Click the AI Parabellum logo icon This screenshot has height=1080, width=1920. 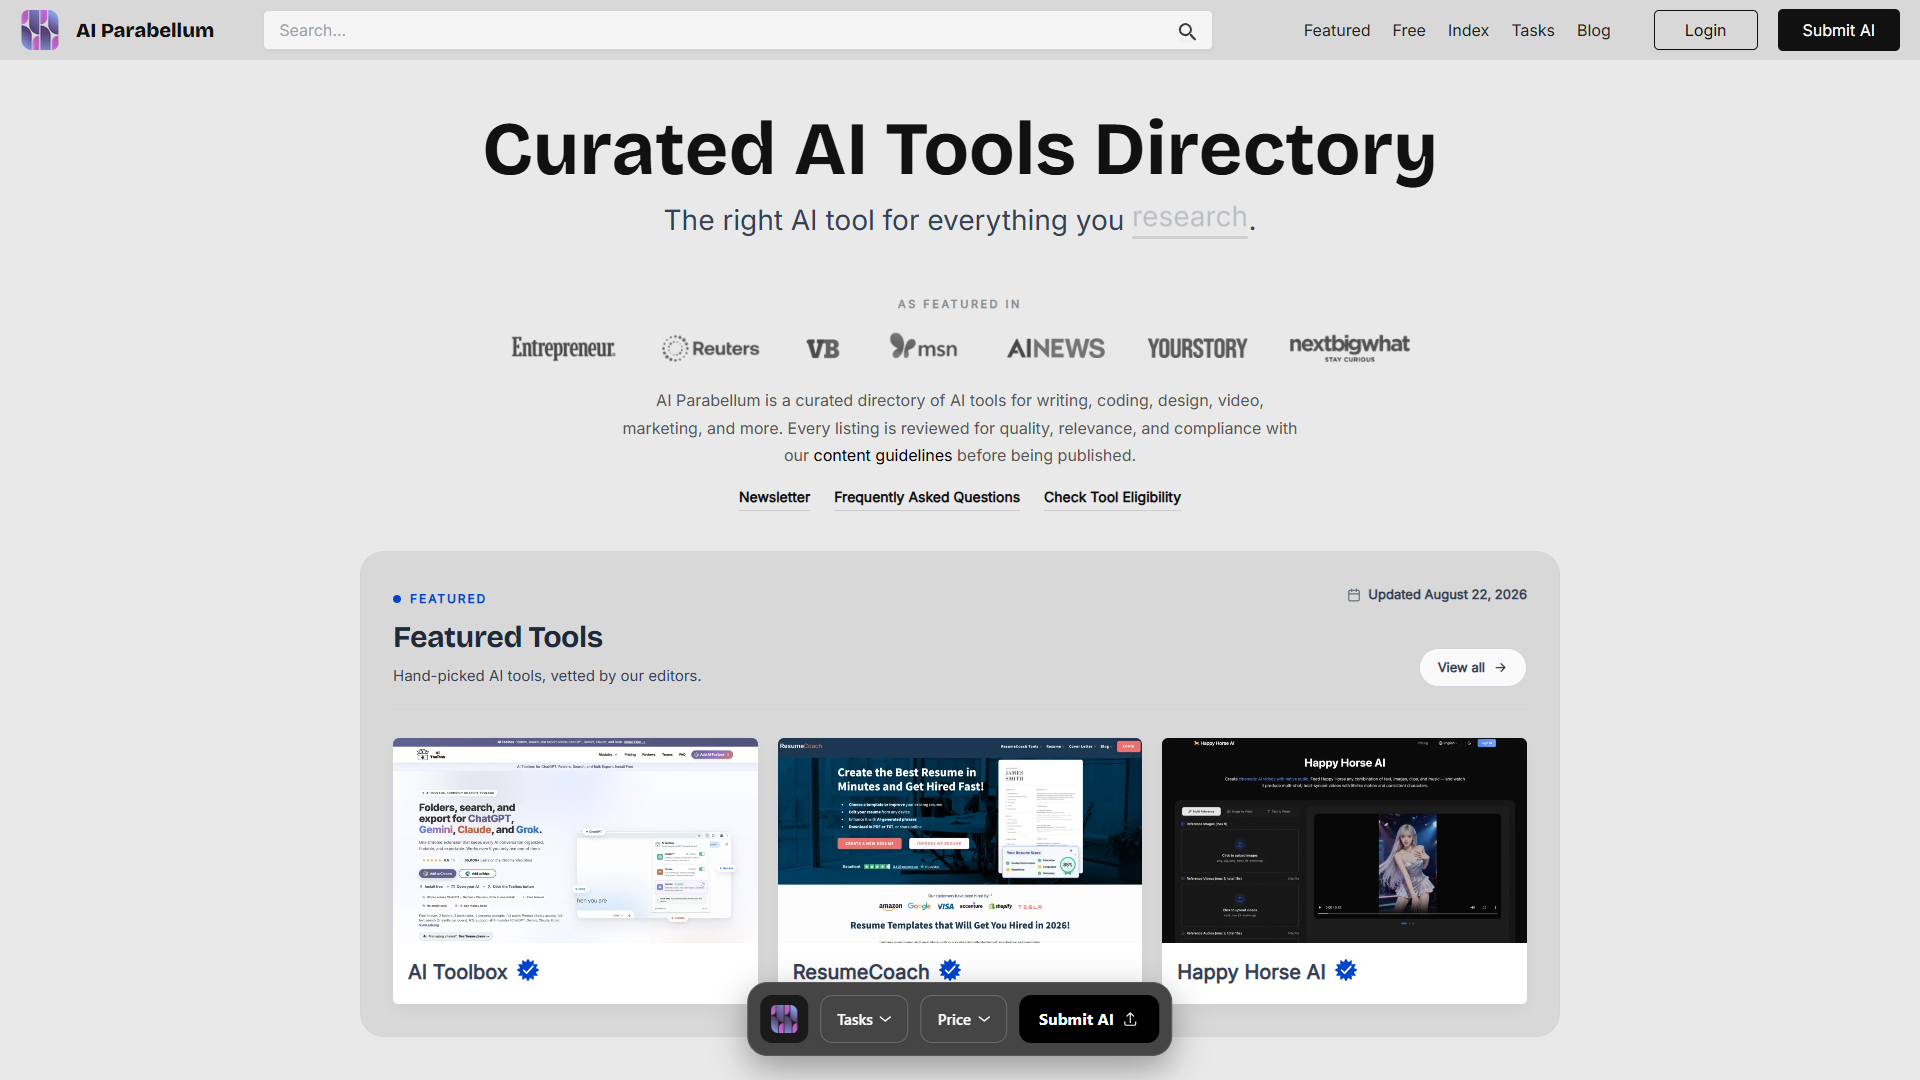click(40, 30)
